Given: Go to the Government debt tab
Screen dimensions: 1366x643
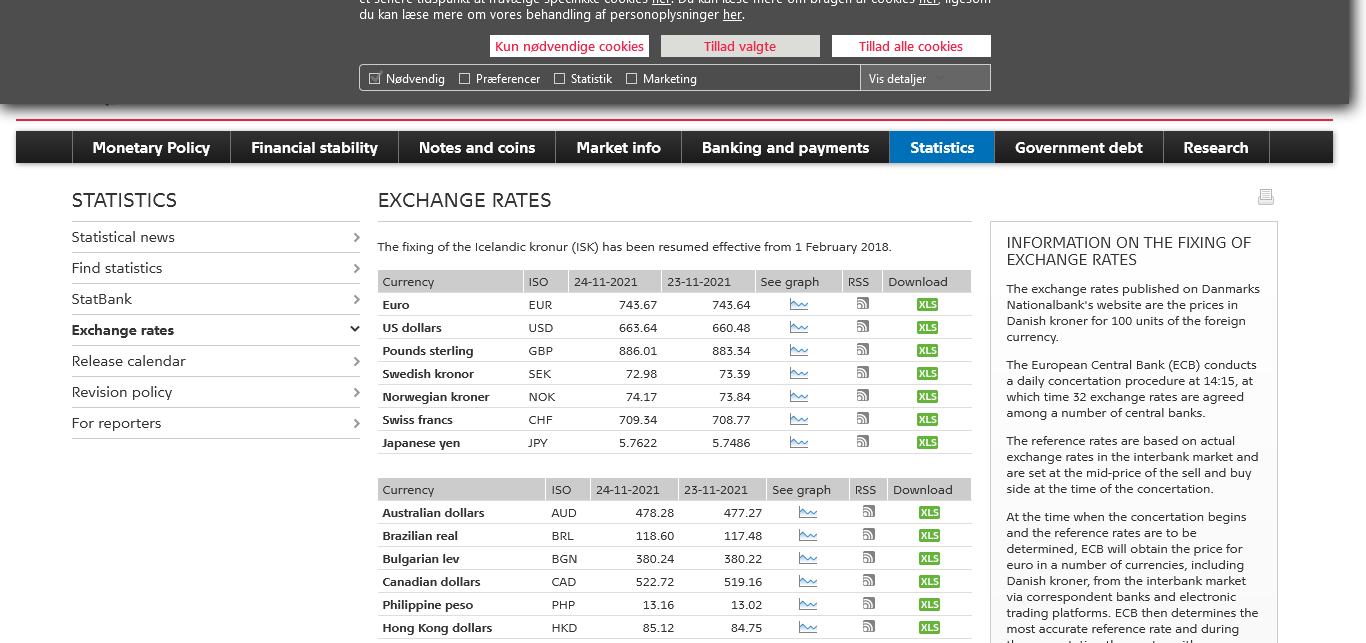Looking at the screenshot, I should (x=1078, y=148).
